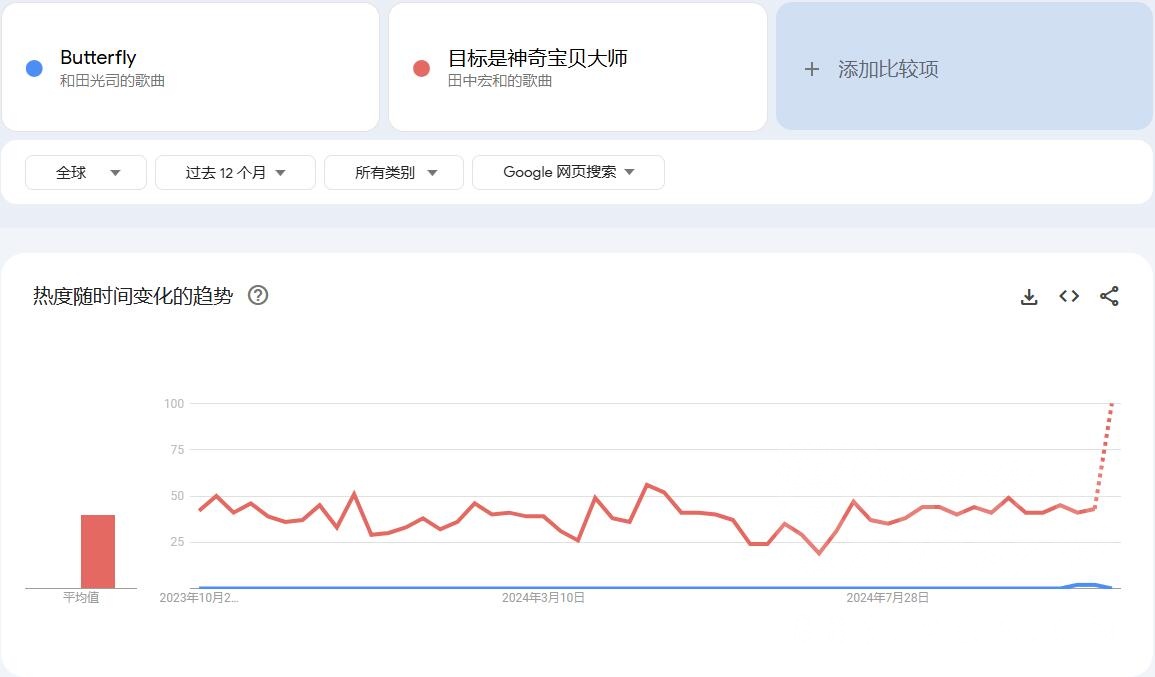Expand the 过去 12 个月 time range dropdown
Image resolution: width=1155 pixels, height=677 pixels.
tap(235, 172)
